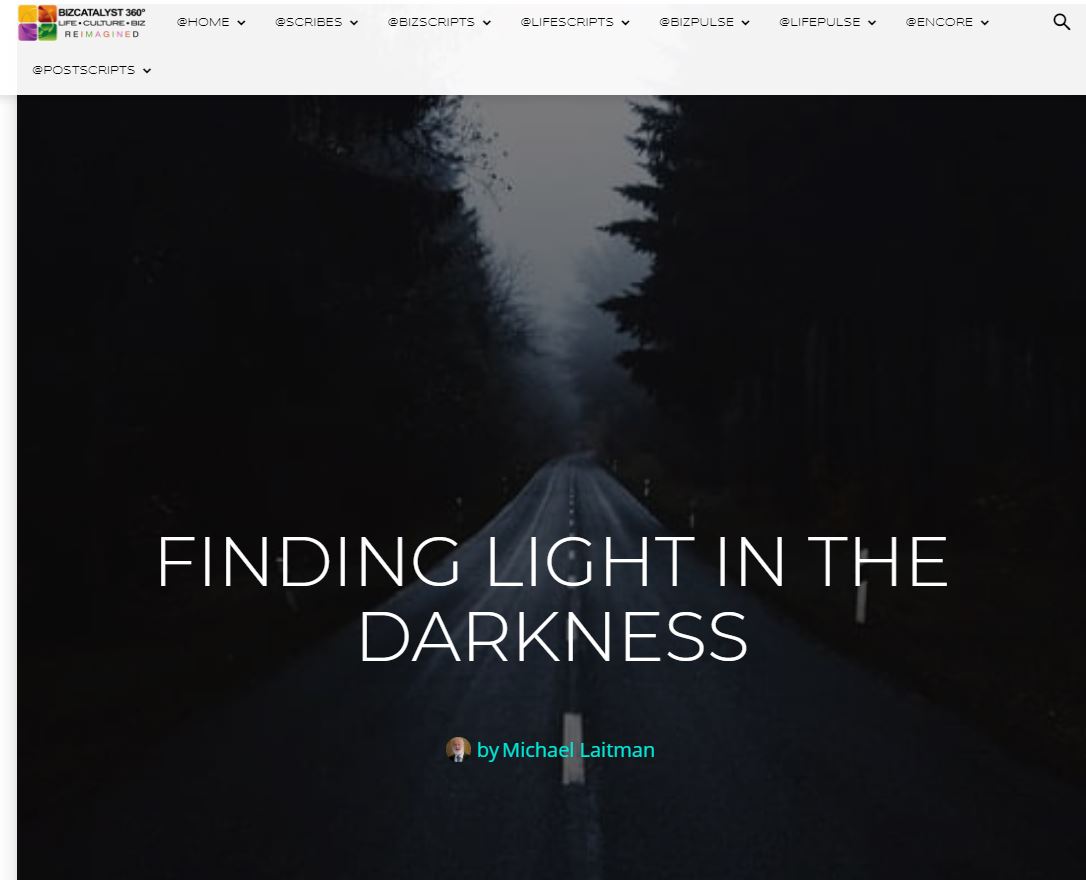1086x880 pixels.
Task: Open the Michael Laitman author link
Action: 578,750
